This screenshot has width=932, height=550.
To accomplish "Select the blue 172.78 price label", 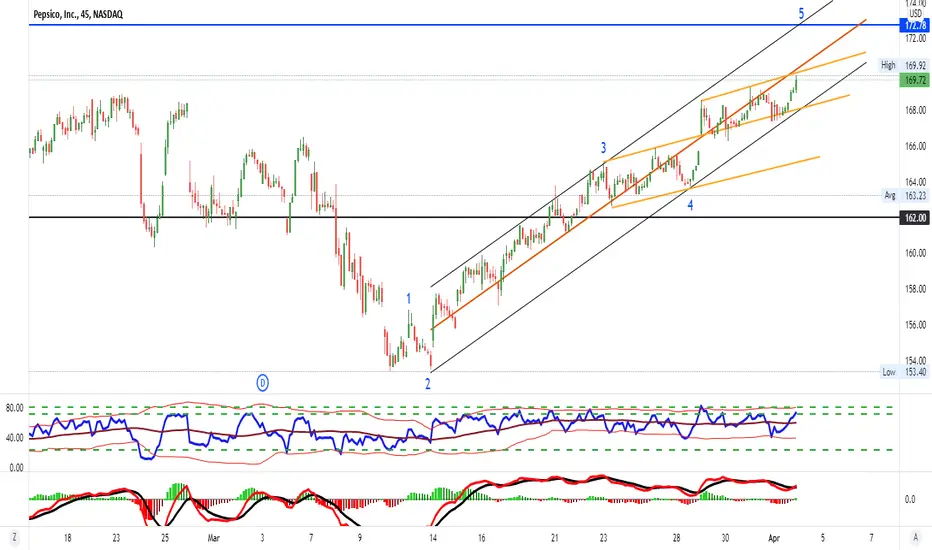I will click(x=915, y=26).
